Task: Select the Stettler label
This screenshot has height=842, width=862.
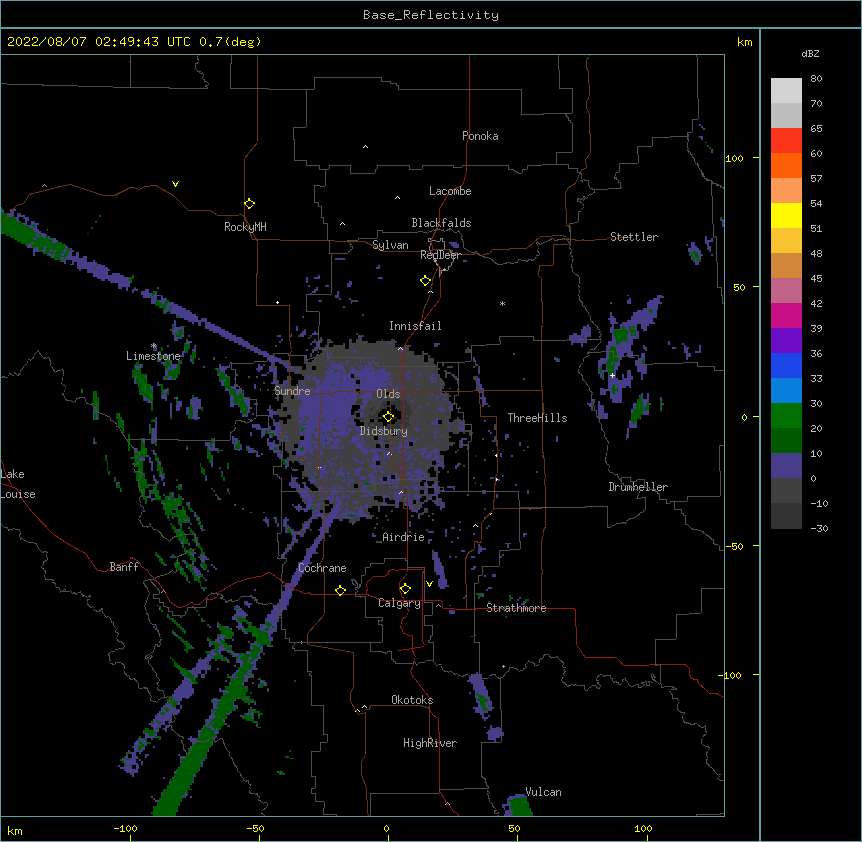Action: click(633, 237)
